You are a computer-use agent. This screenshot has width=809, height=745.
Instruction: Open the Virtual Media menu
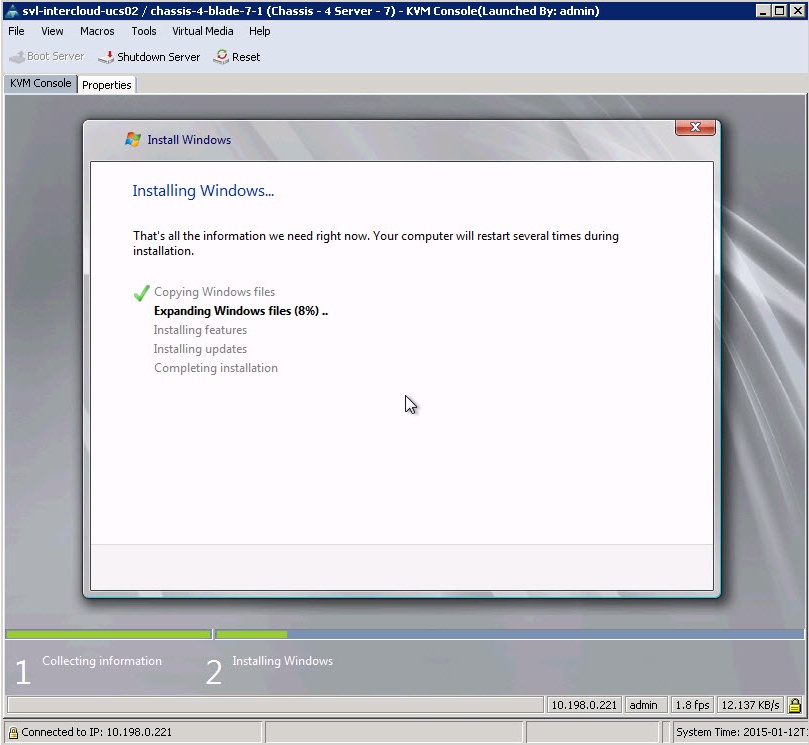click(x=202, y=31)
